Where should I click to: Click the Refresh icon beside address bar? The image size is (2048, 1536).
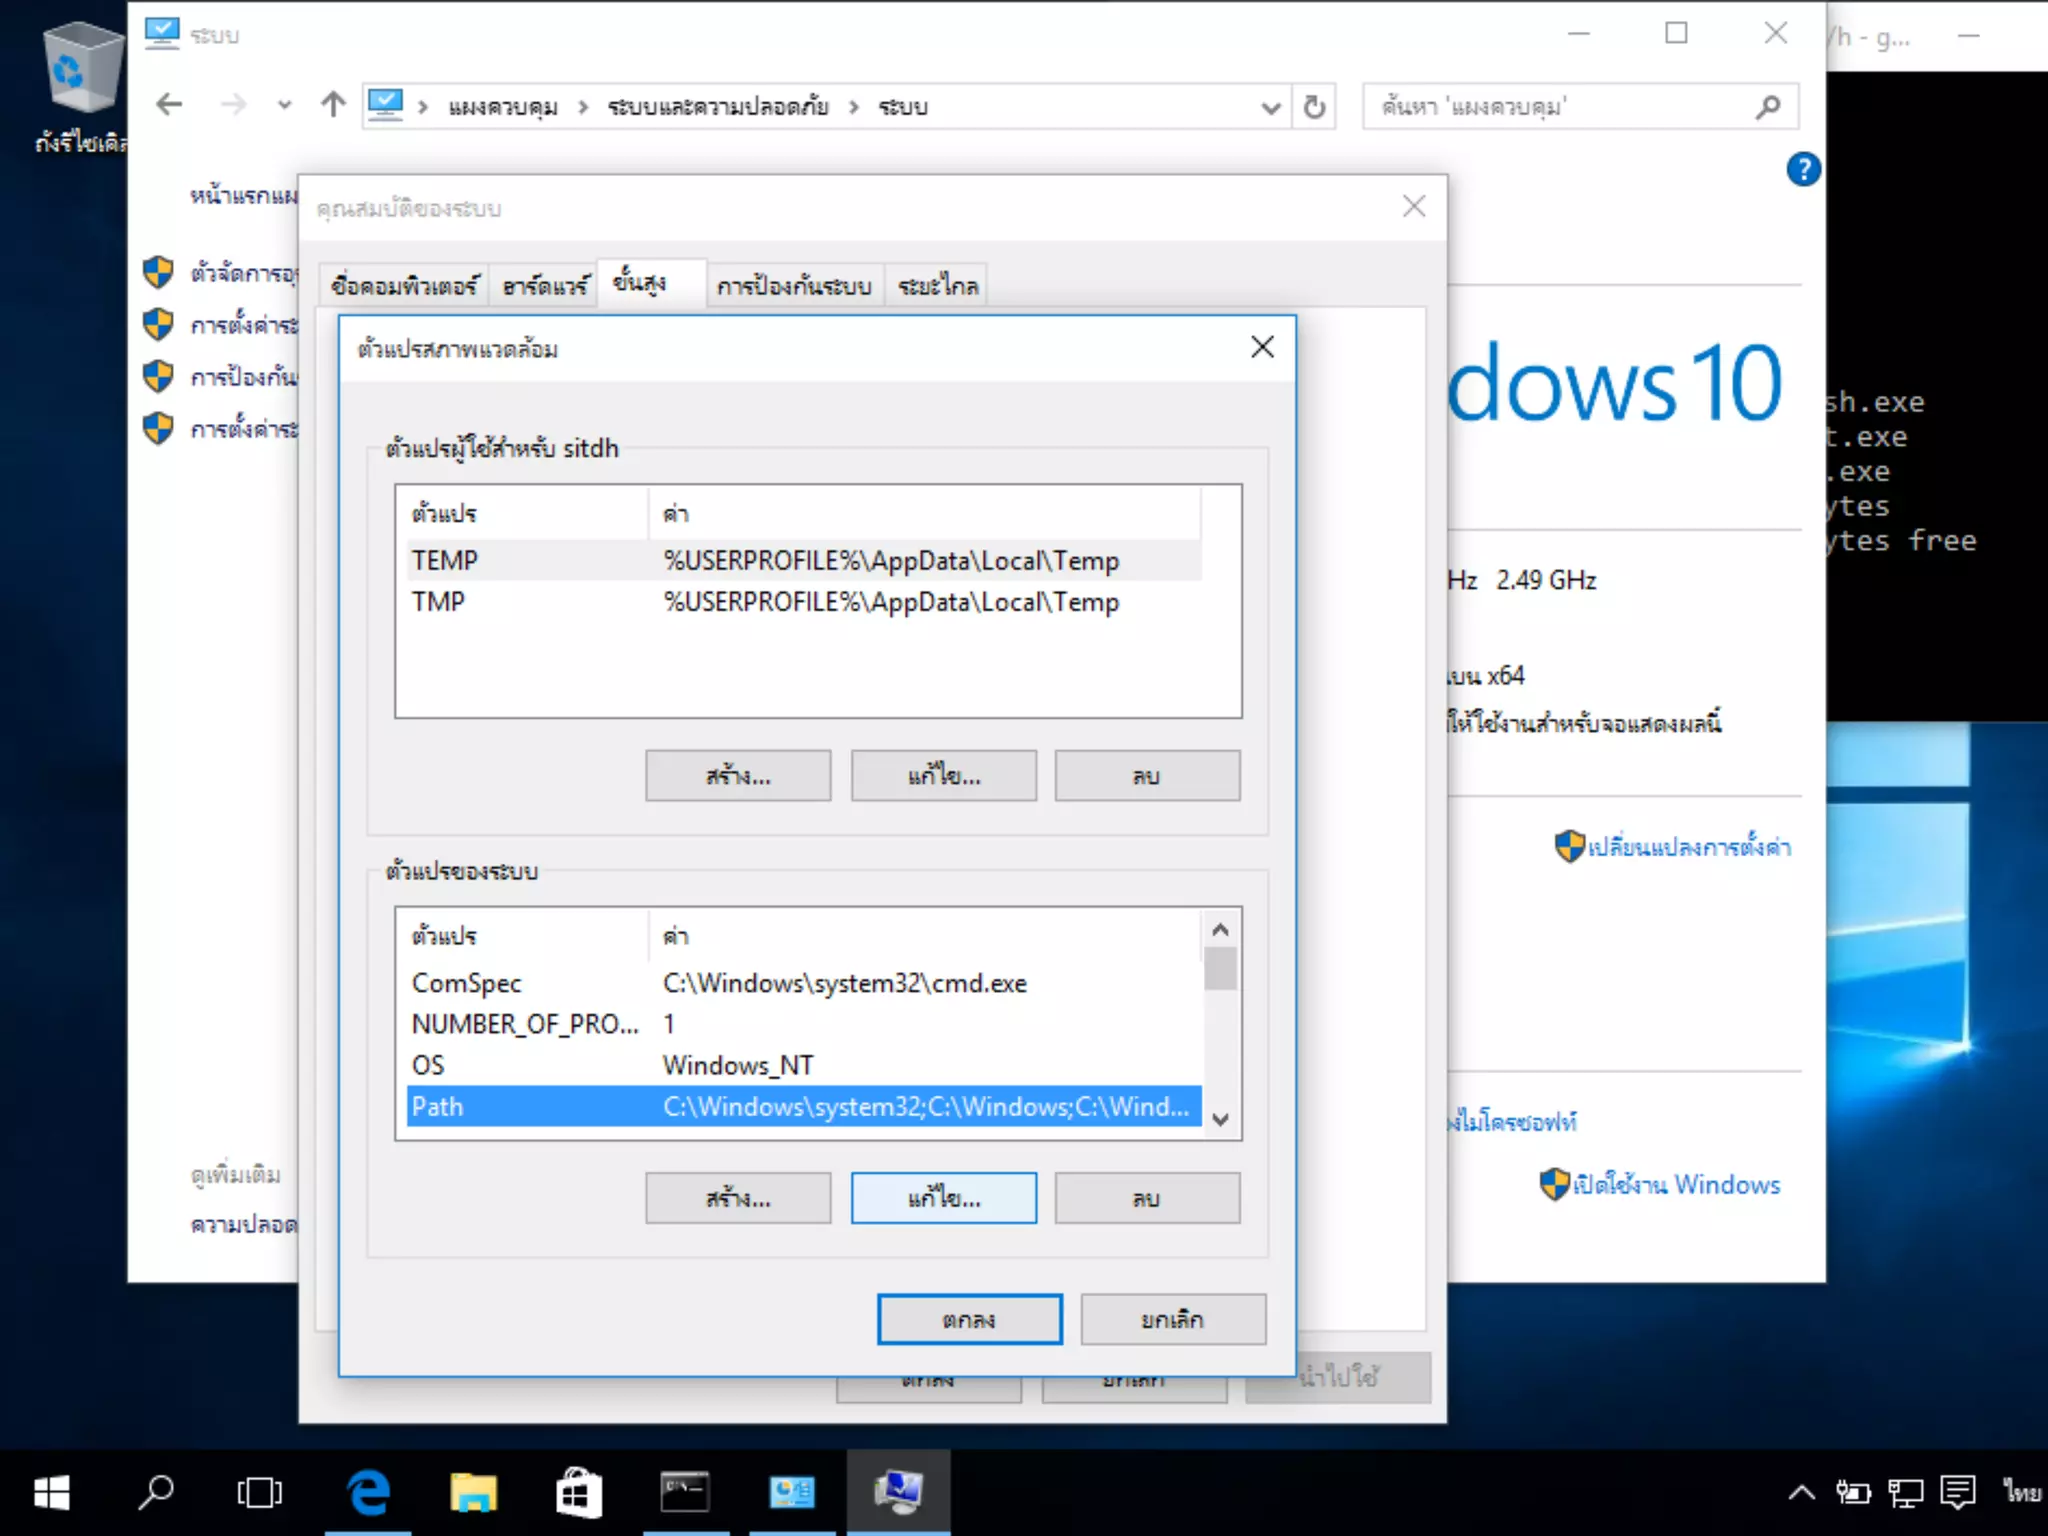click(1314, 106)
